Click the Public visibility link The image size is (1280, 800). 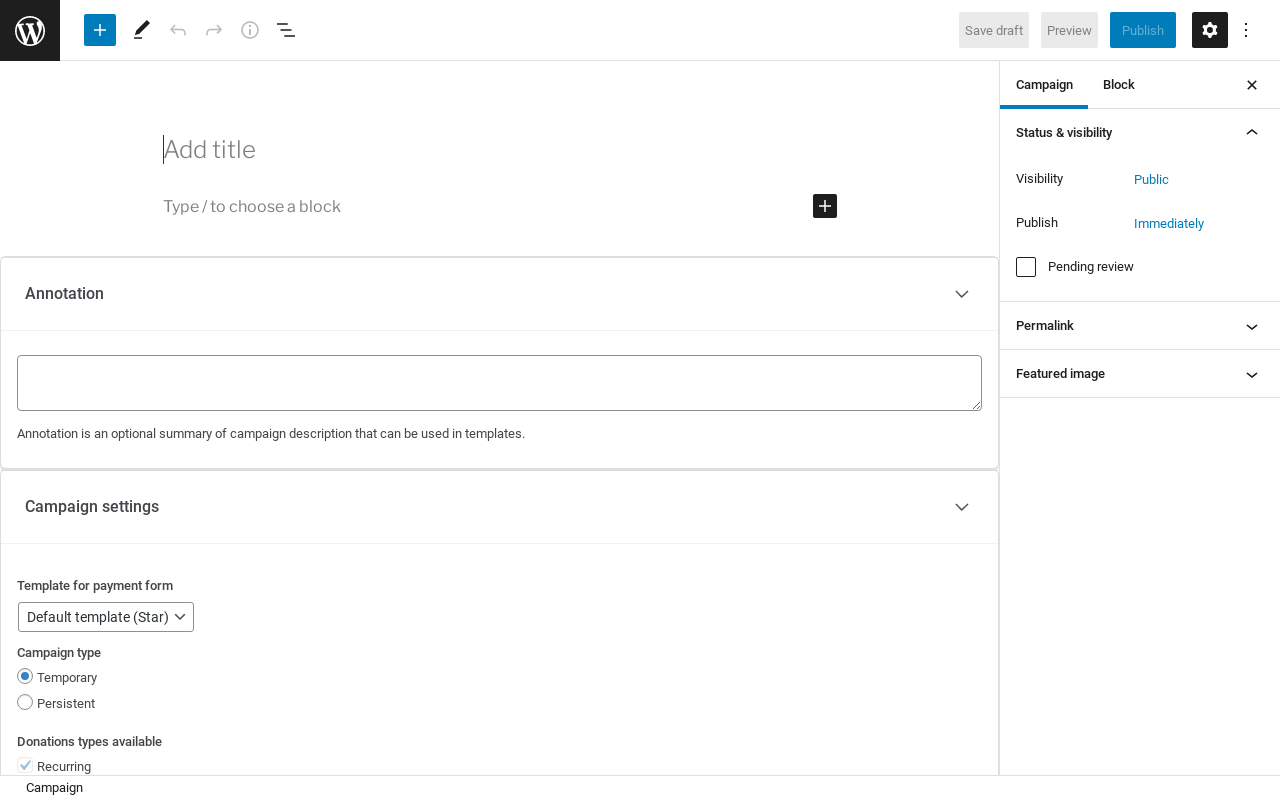coord(1151,180)
